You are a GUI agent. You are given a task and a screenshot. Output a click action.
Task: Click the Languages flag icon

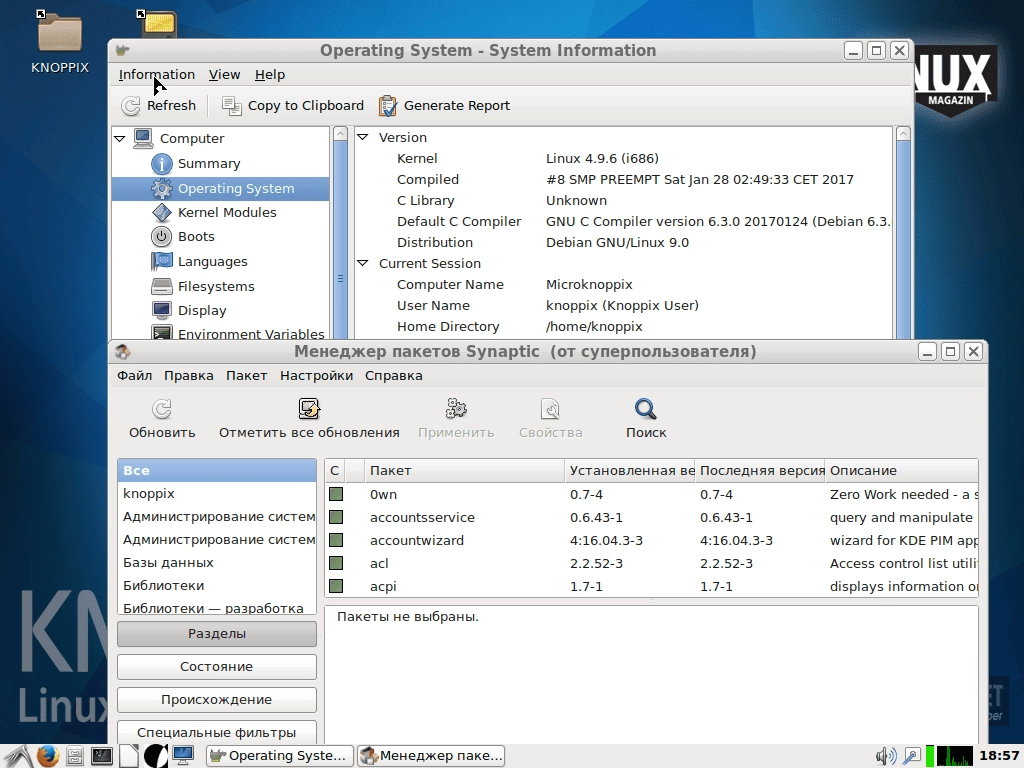[161, 261]
